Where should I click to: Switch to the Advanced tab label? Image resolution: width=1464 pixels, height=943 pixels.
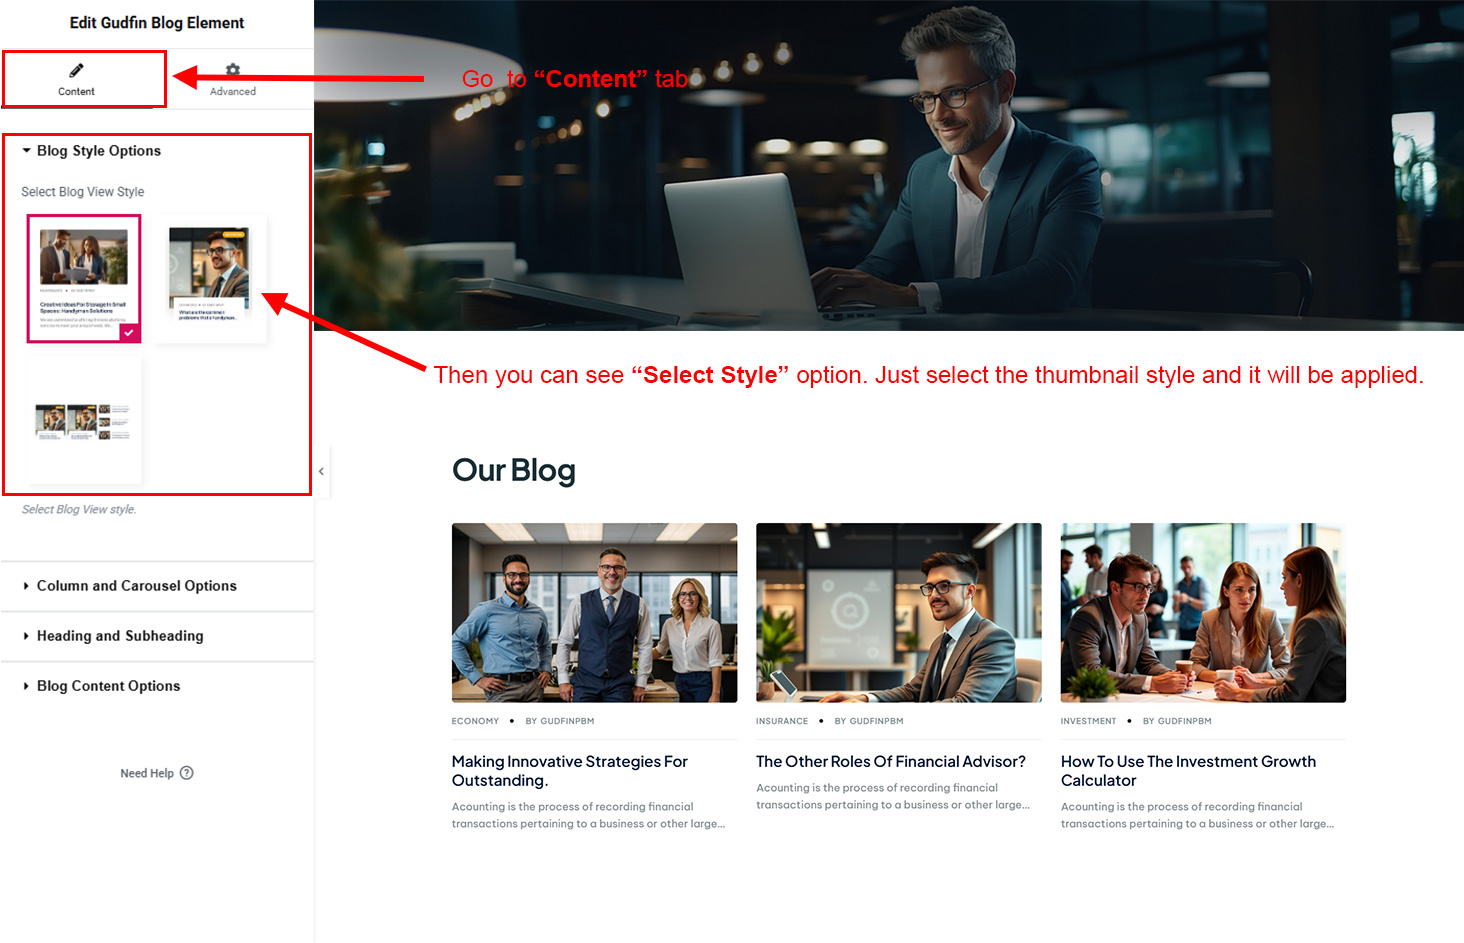pyautogui.click(x=233, y=91)
